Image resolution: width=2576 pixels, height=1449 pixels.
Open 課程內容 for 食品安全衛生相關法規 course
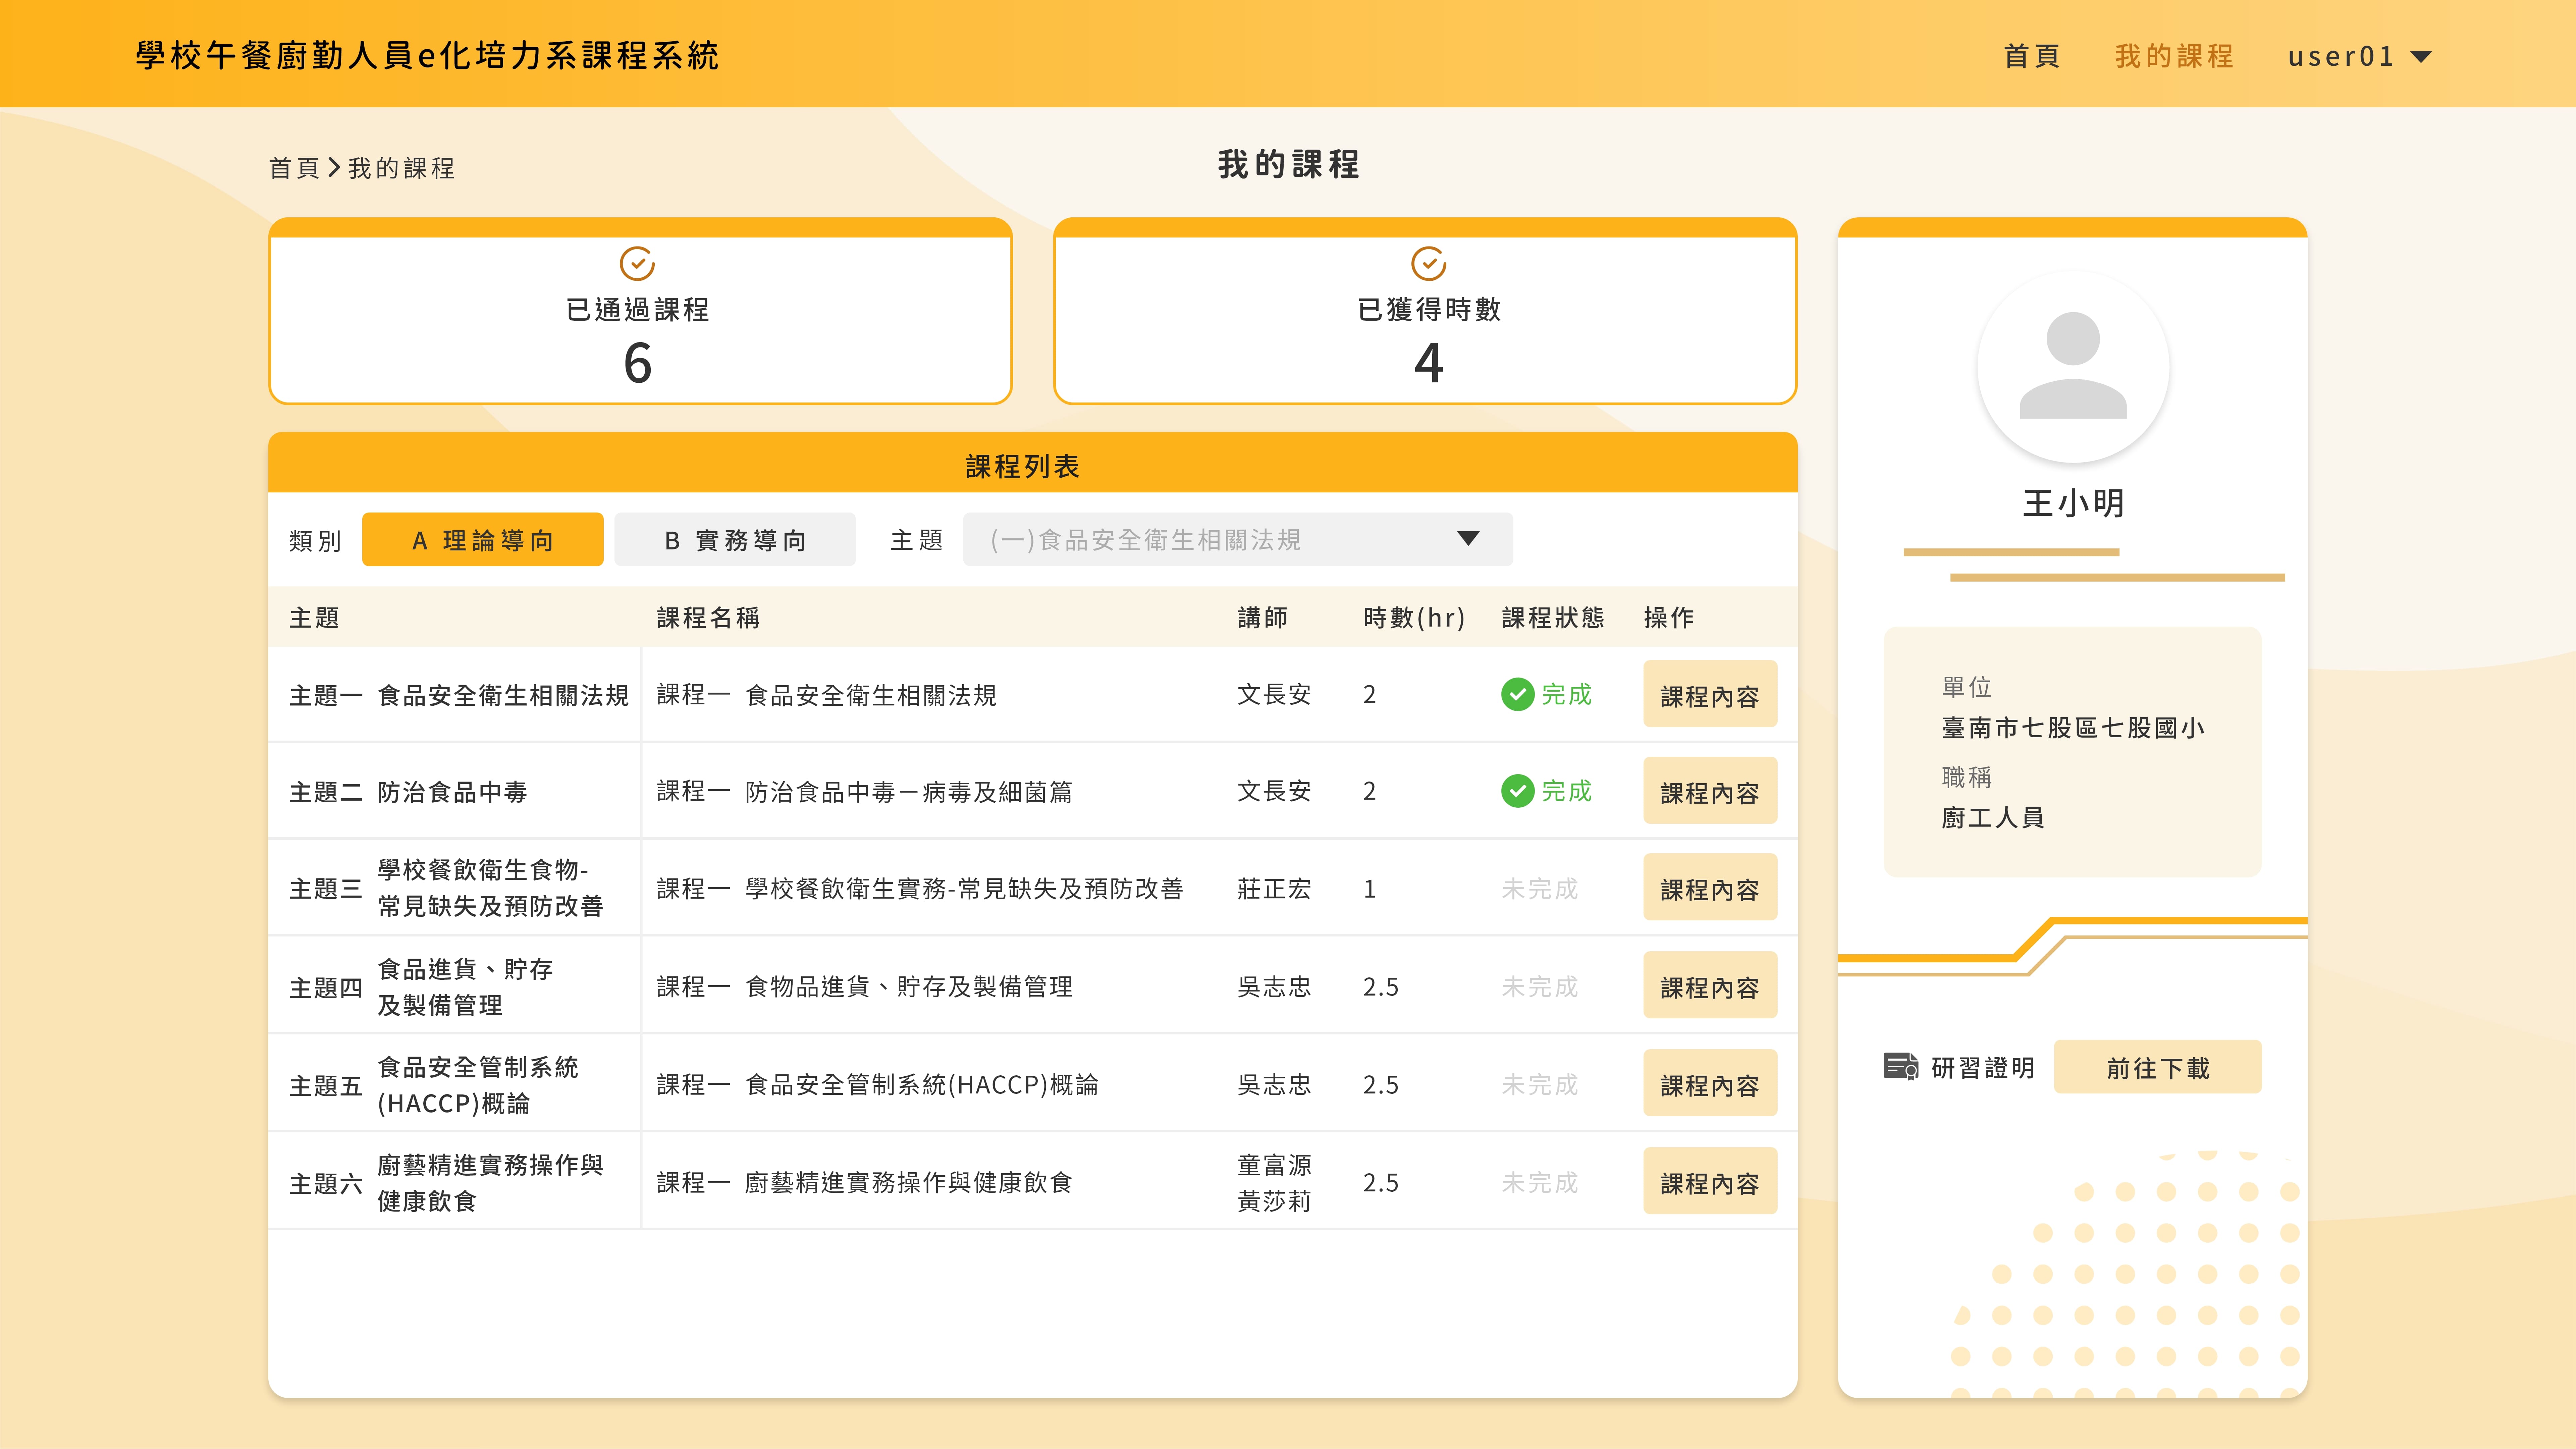pyautogui.click(x=1710, y=694)
